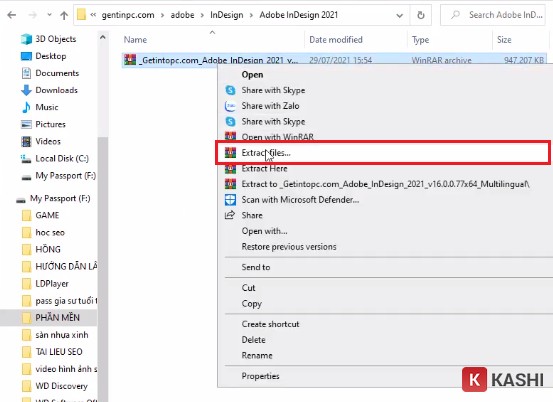Expand chevron after gentinpc.com in path
Viewport: 553px width, 402px height.
coord(163,16)
